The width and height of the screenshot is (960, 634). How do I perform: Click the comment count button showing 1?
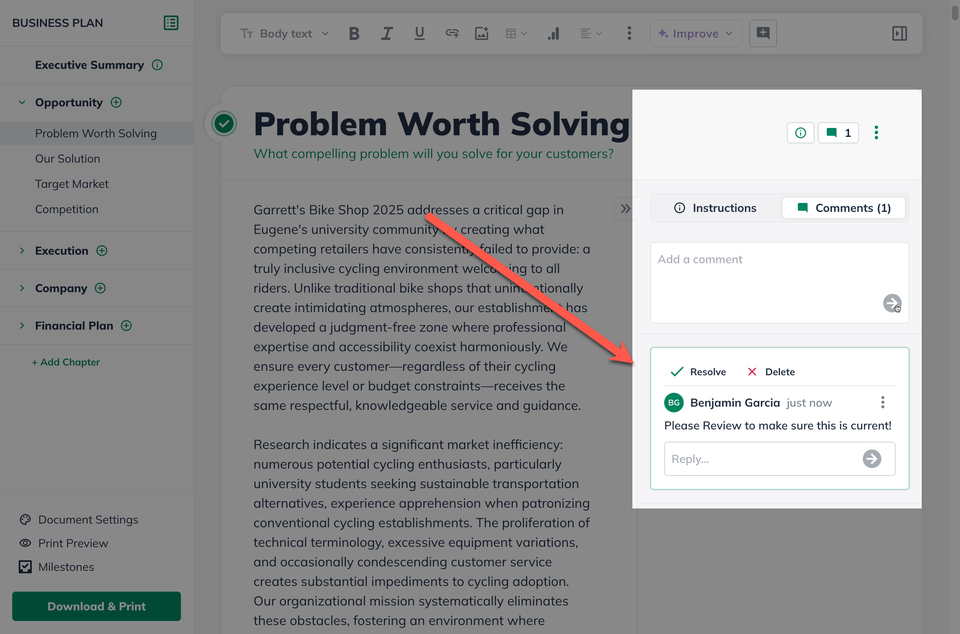838,133
